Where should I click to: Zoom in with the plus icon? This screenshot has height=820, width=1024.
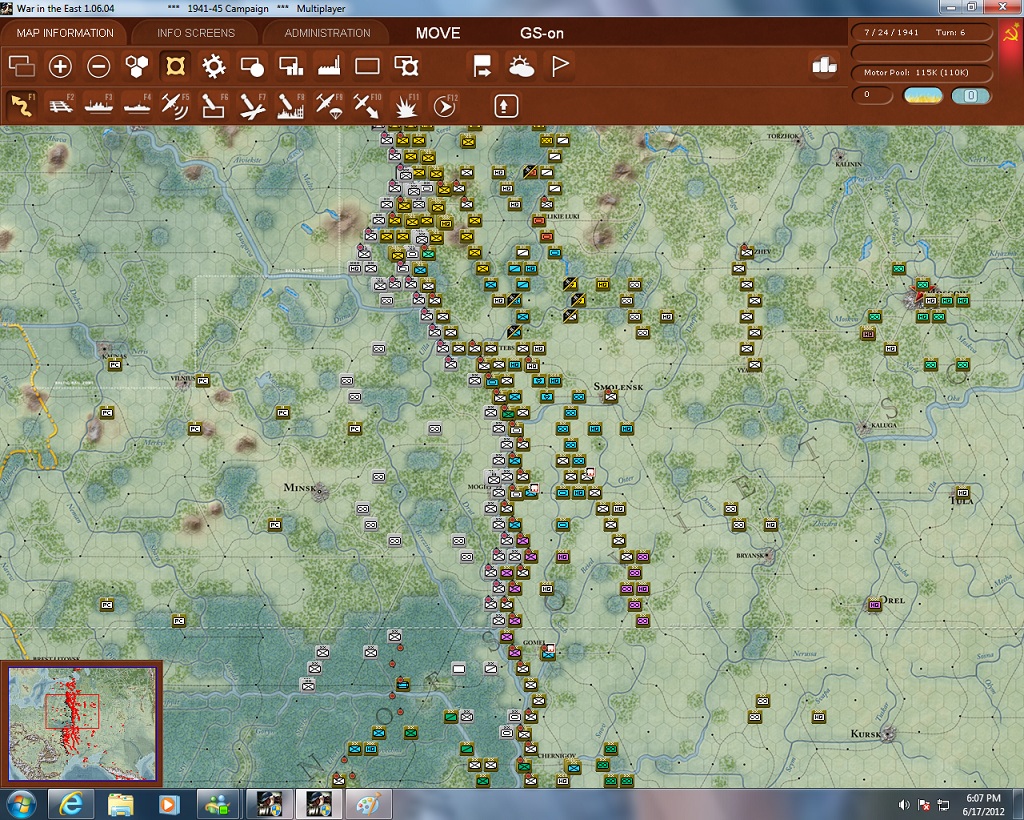tap(60, 66)
